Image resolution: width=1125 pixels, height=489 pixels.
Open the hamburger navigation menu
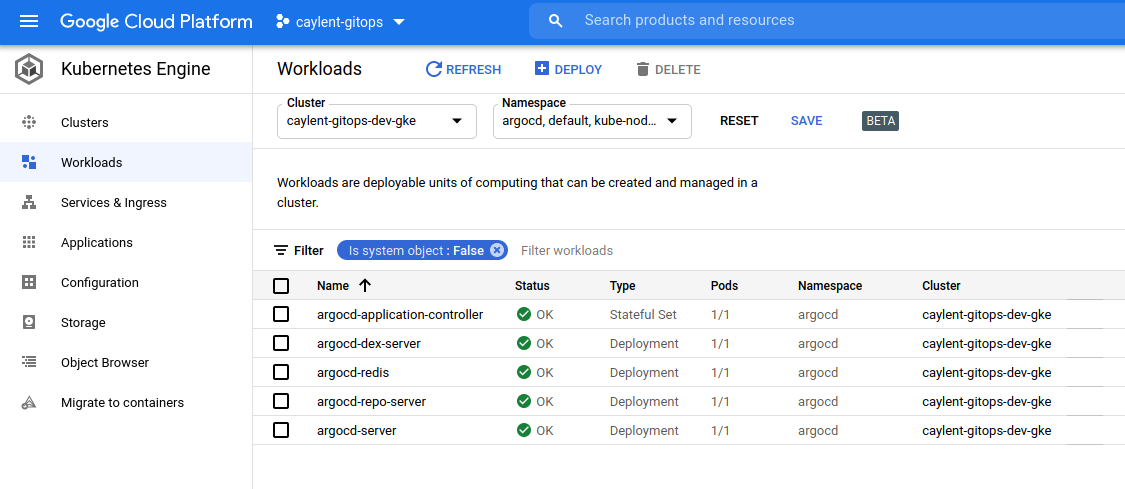point(28,21)
